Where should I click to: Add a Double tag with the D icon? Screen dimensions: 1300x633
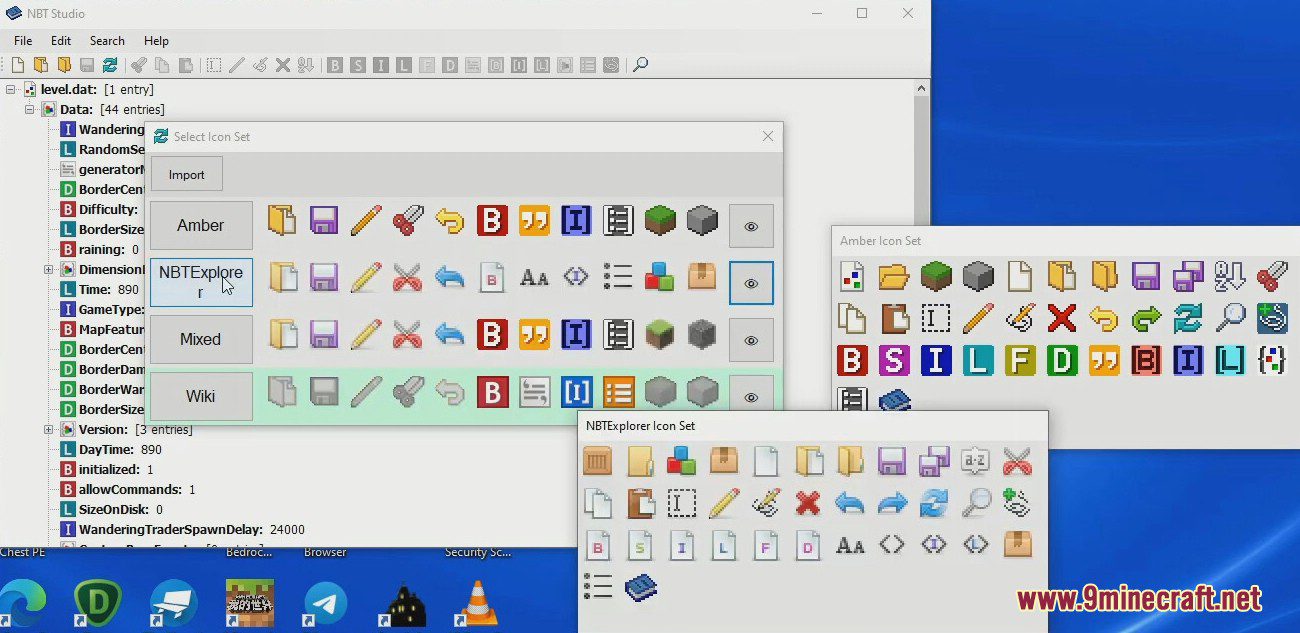click(450, 65)
